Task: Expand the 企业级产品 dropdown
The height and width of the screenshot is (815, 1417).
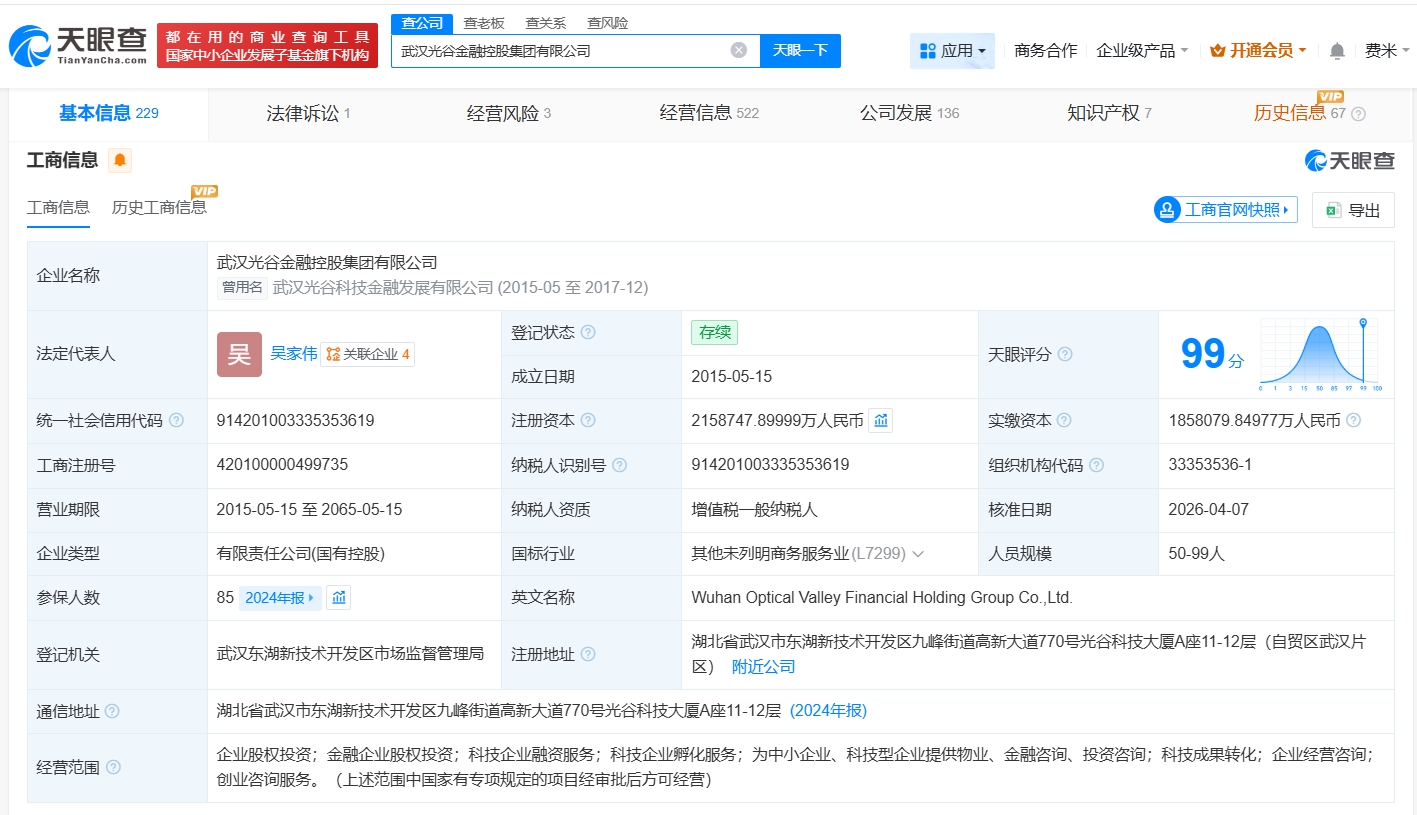Action: [x=1142, y=51]
